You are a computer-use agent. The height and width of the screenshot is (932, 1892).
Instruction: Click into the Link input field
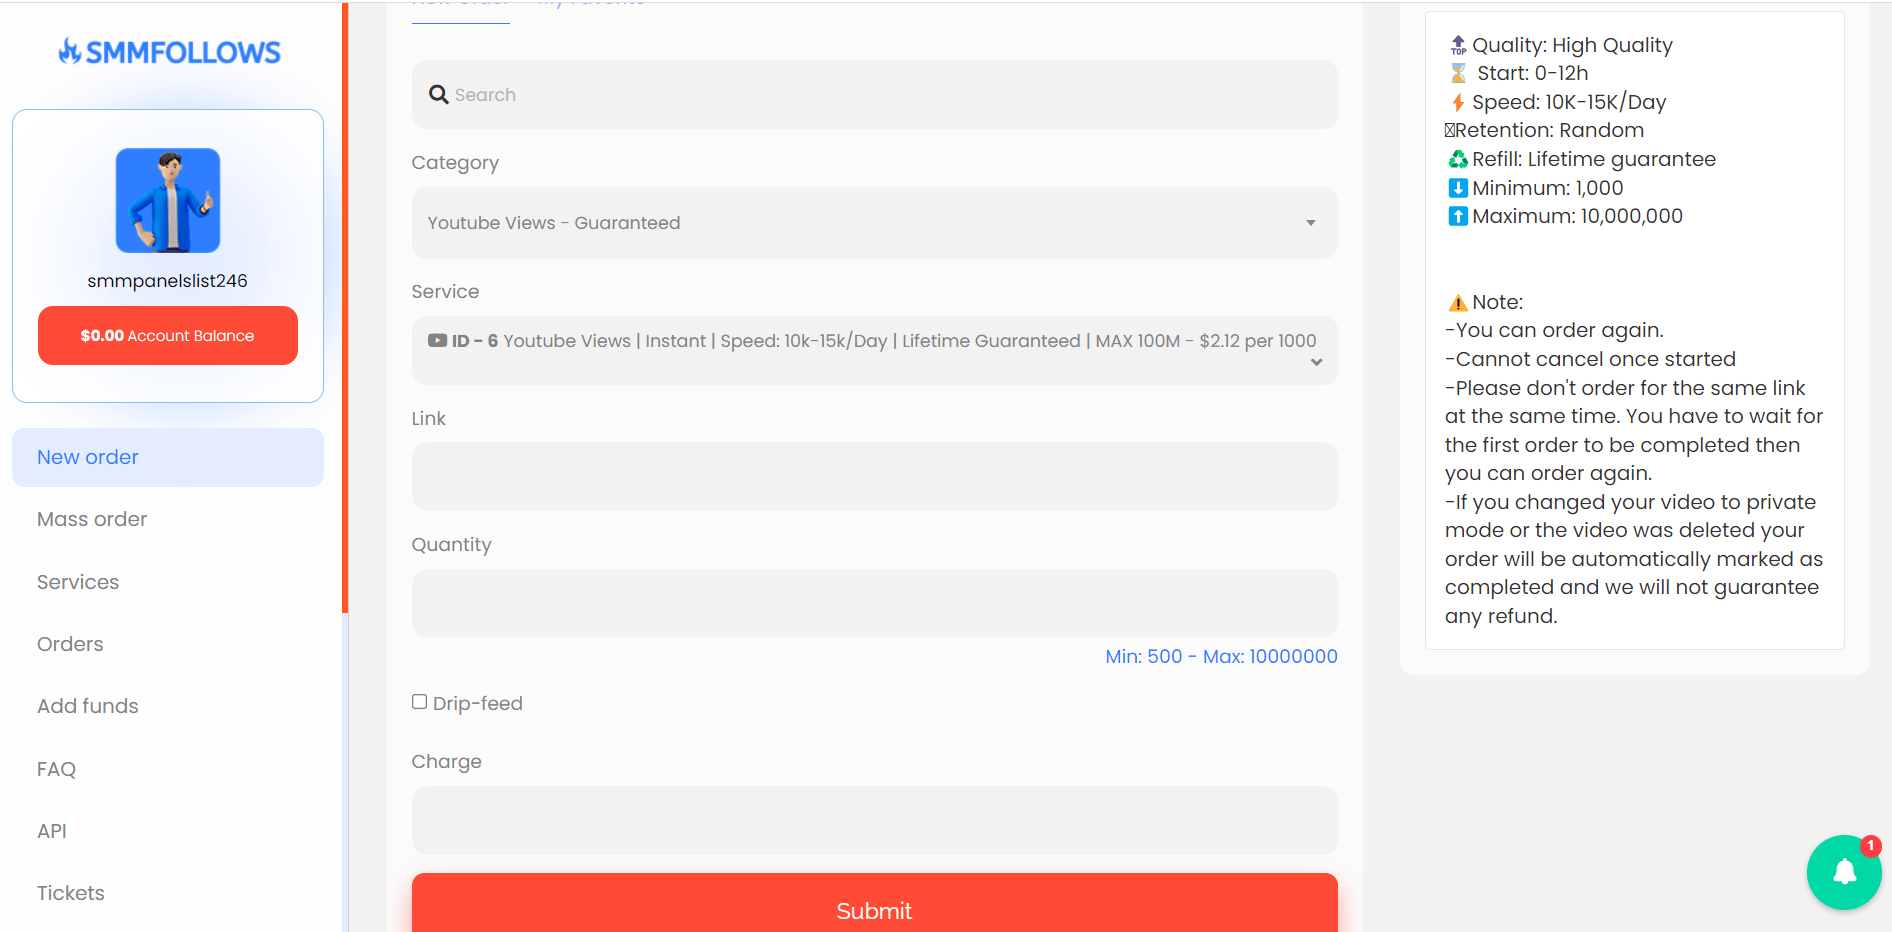(x=874, y=477)
